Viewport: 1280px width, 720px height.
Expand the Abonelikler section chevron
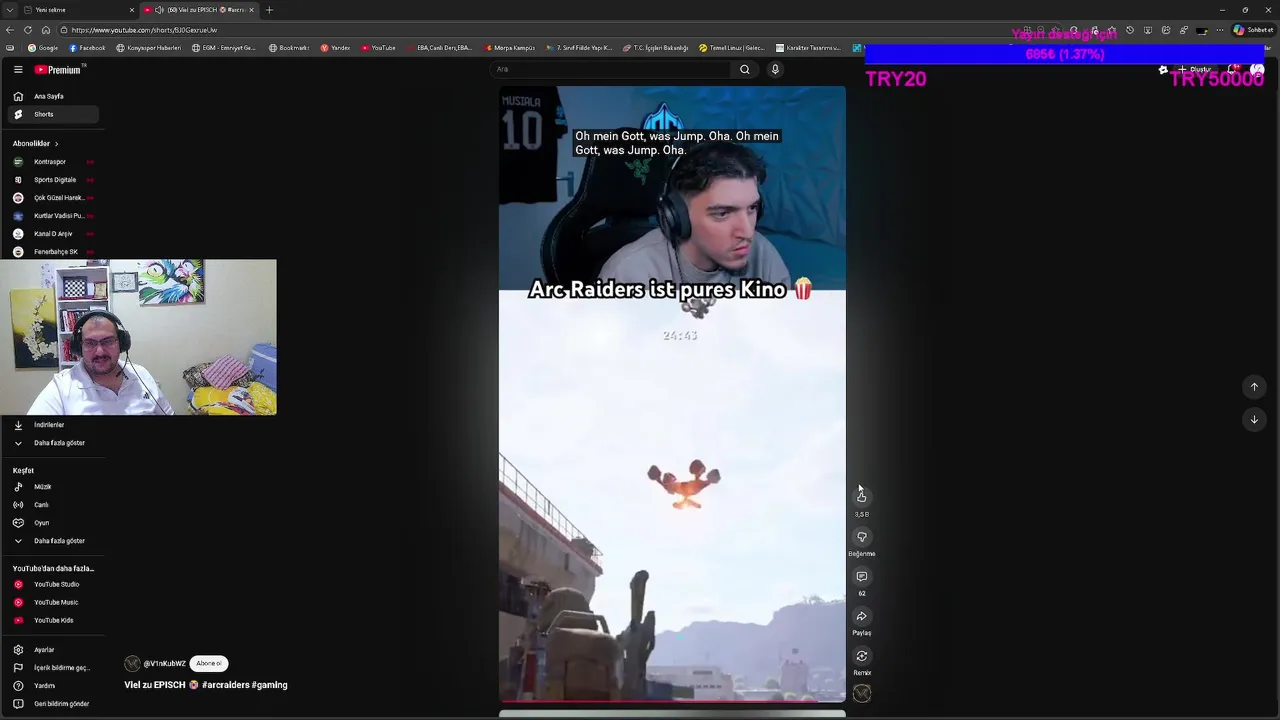[56, 144]
